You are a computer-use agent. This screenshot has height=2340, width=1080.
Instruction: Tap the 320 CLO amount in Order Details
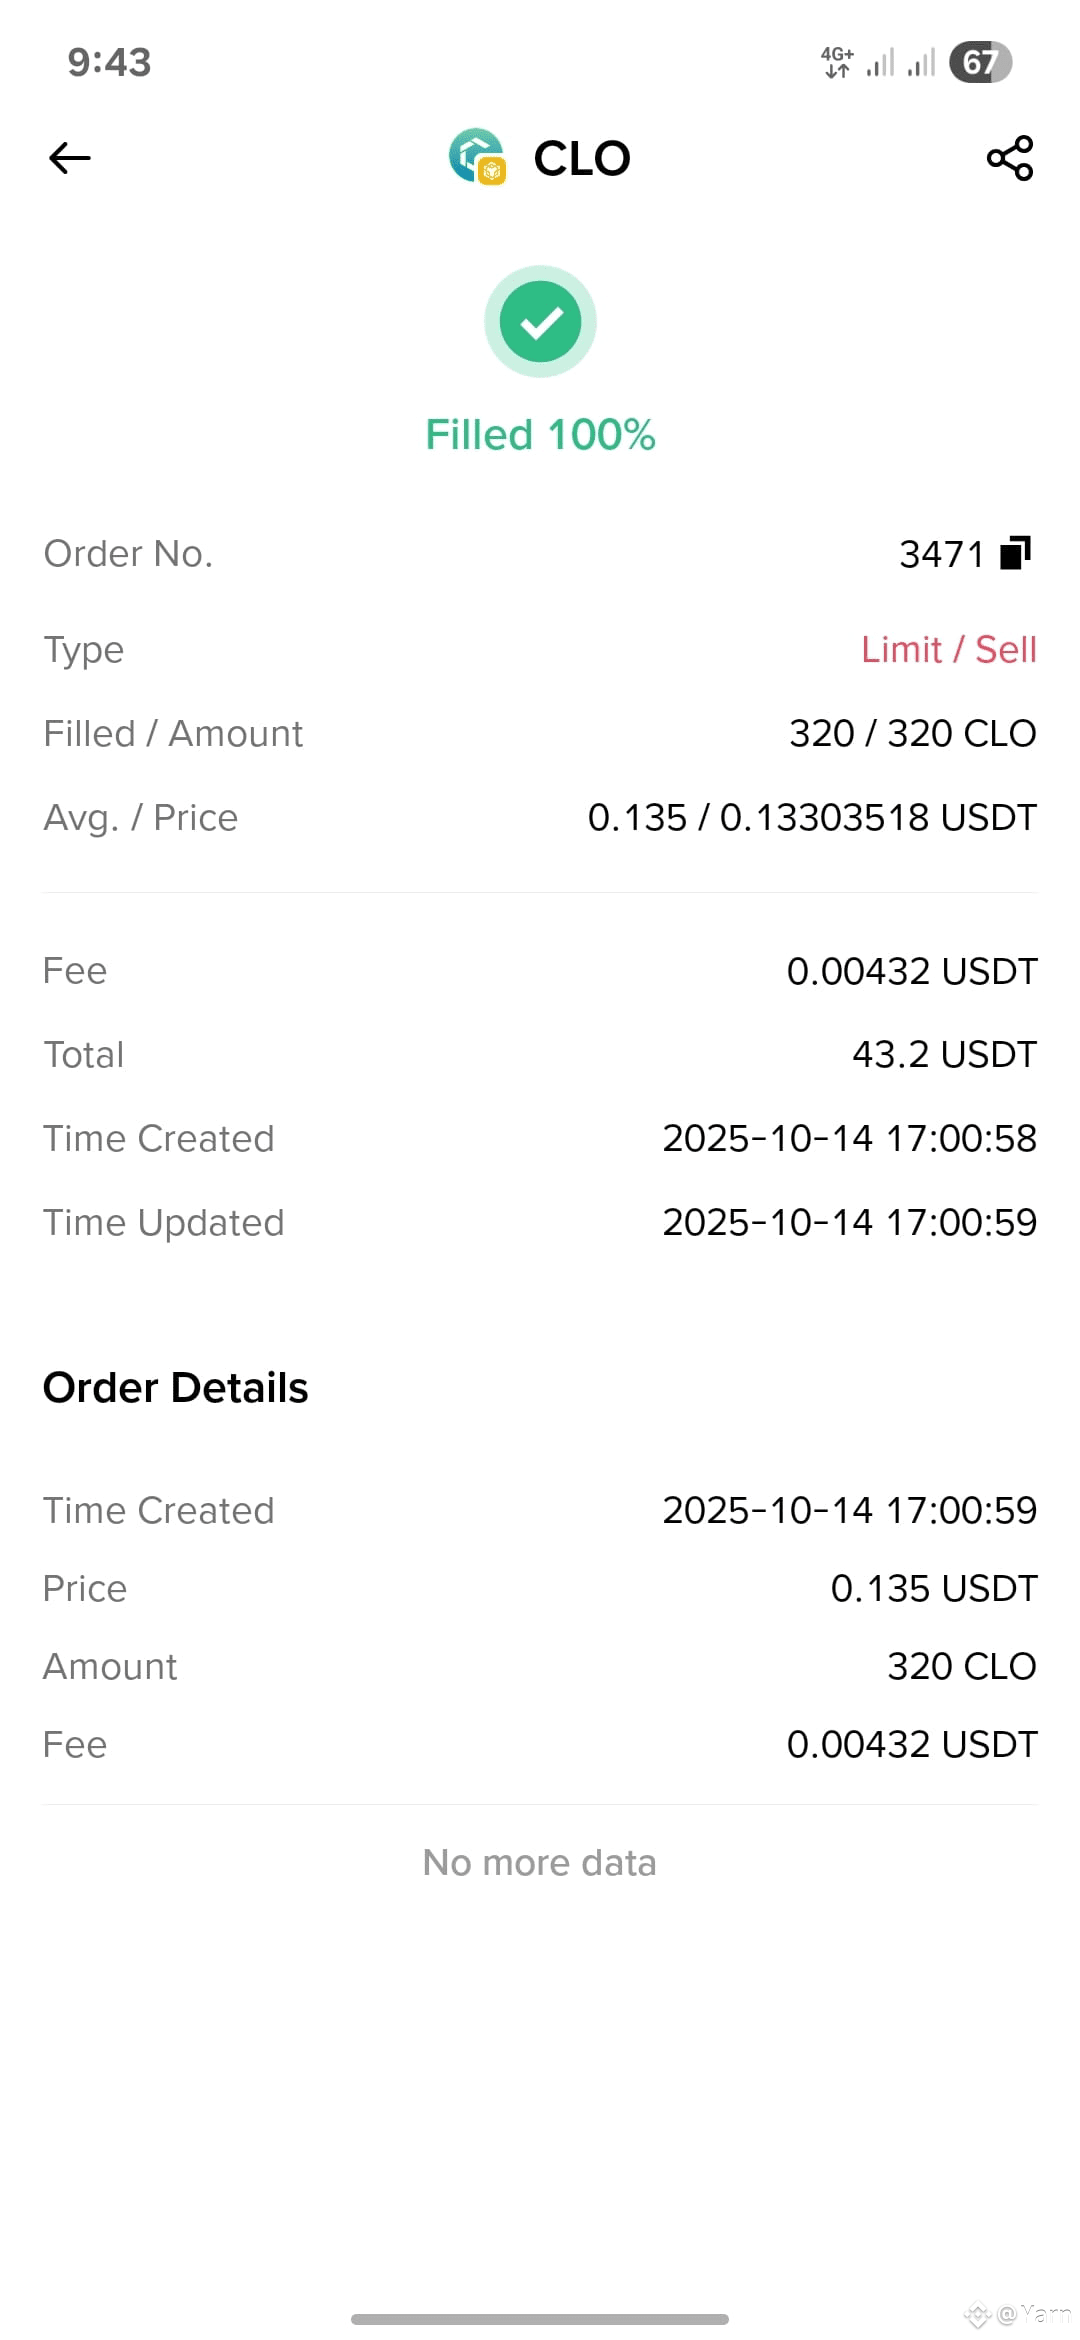962,1666
